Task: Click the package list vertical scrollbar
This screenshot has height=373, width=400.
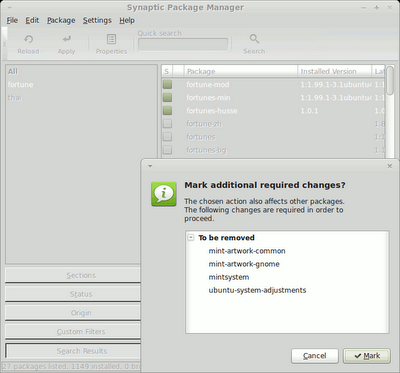Action: (390, 80)
